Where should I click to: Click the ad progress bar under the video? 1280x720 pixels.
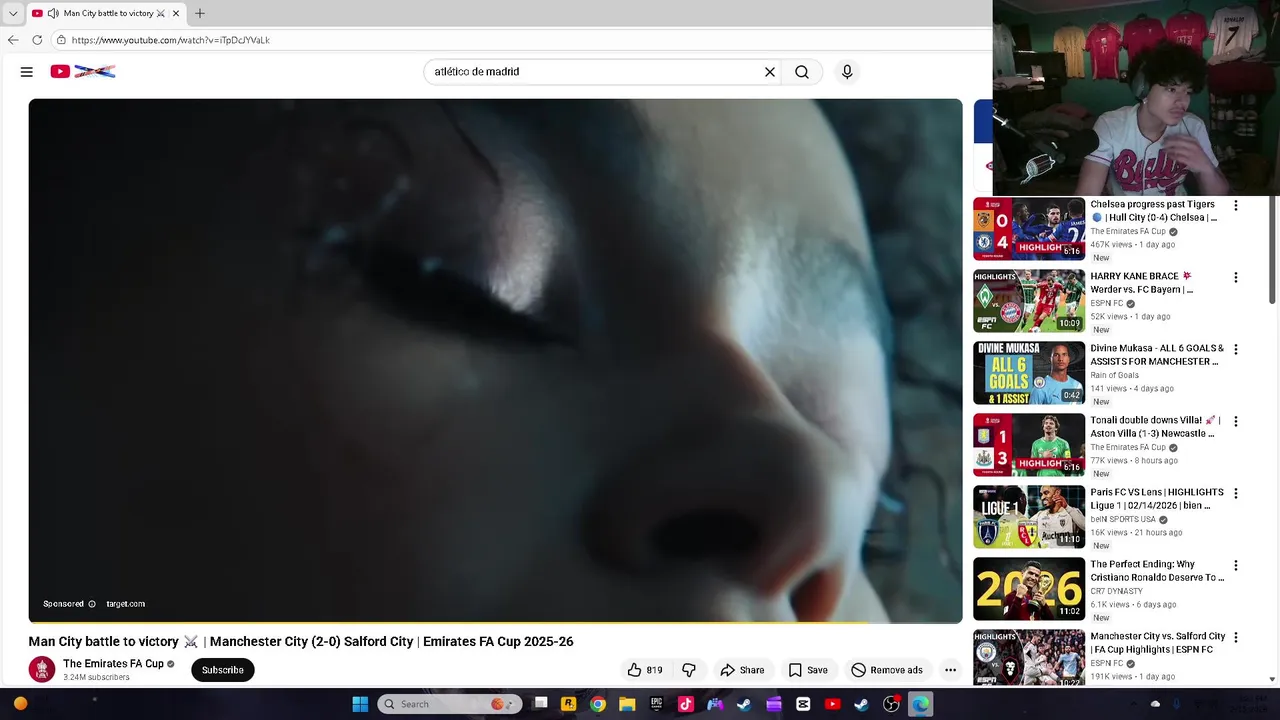pos(495,623)
